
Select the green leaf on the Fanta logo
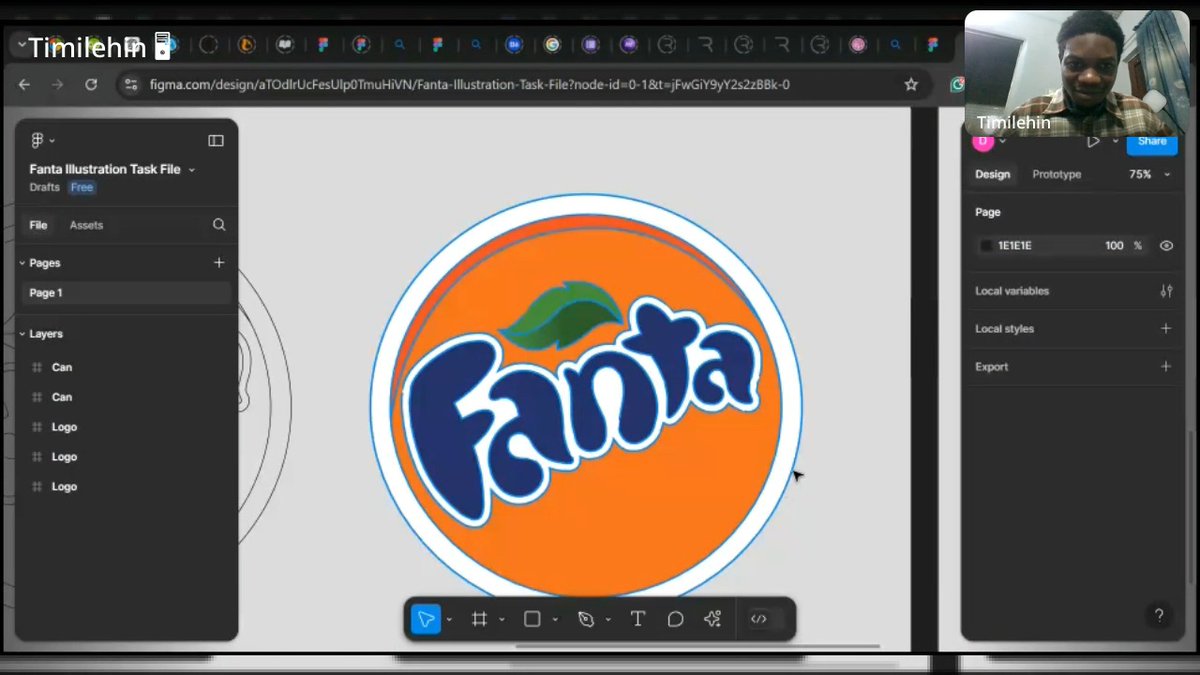561,314
